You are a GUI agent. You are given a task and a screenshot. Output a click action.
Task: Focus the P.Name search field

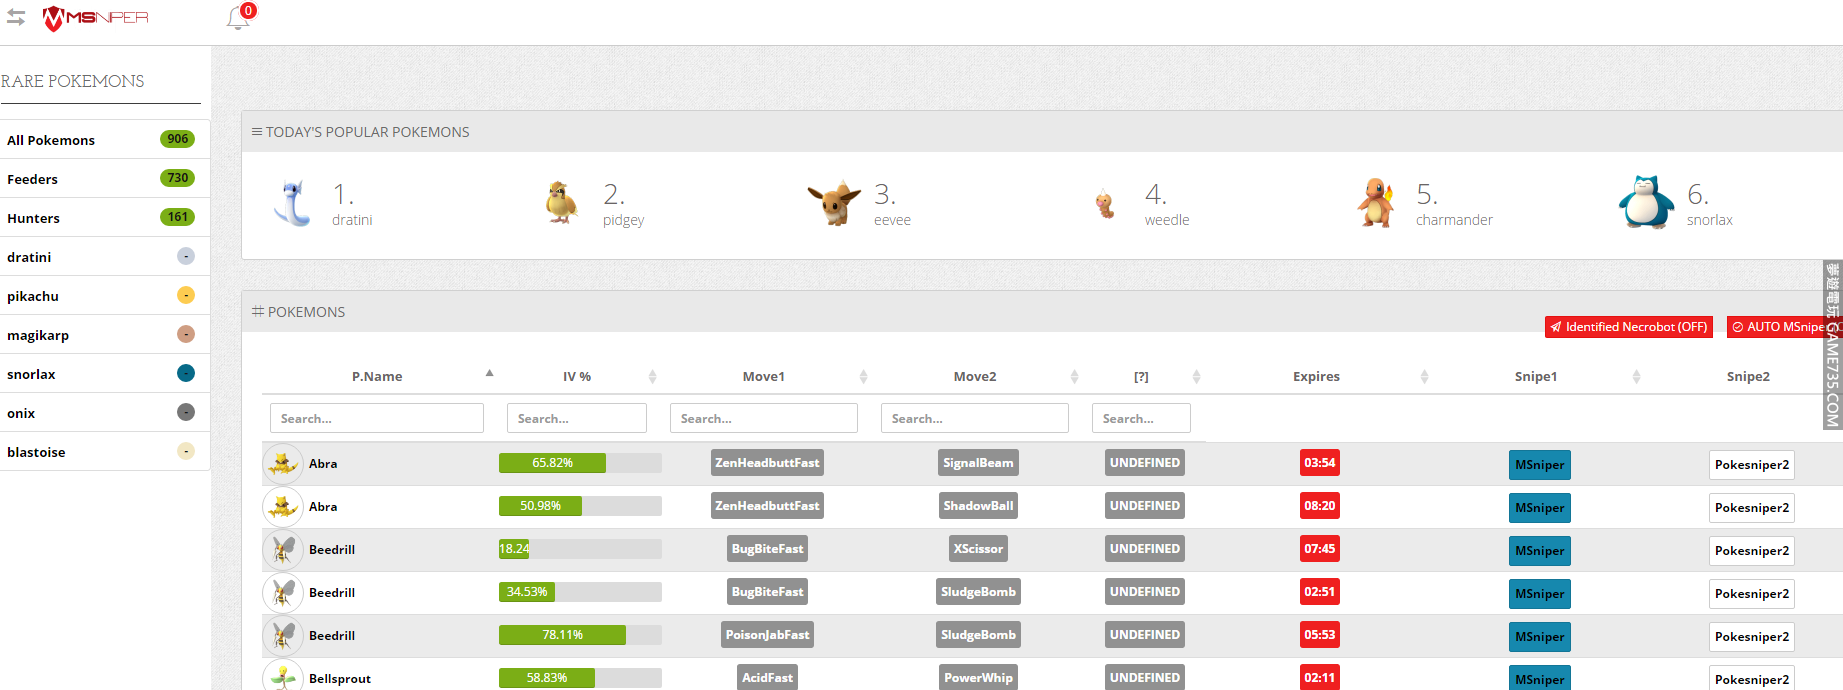click(x=377, y=418)
